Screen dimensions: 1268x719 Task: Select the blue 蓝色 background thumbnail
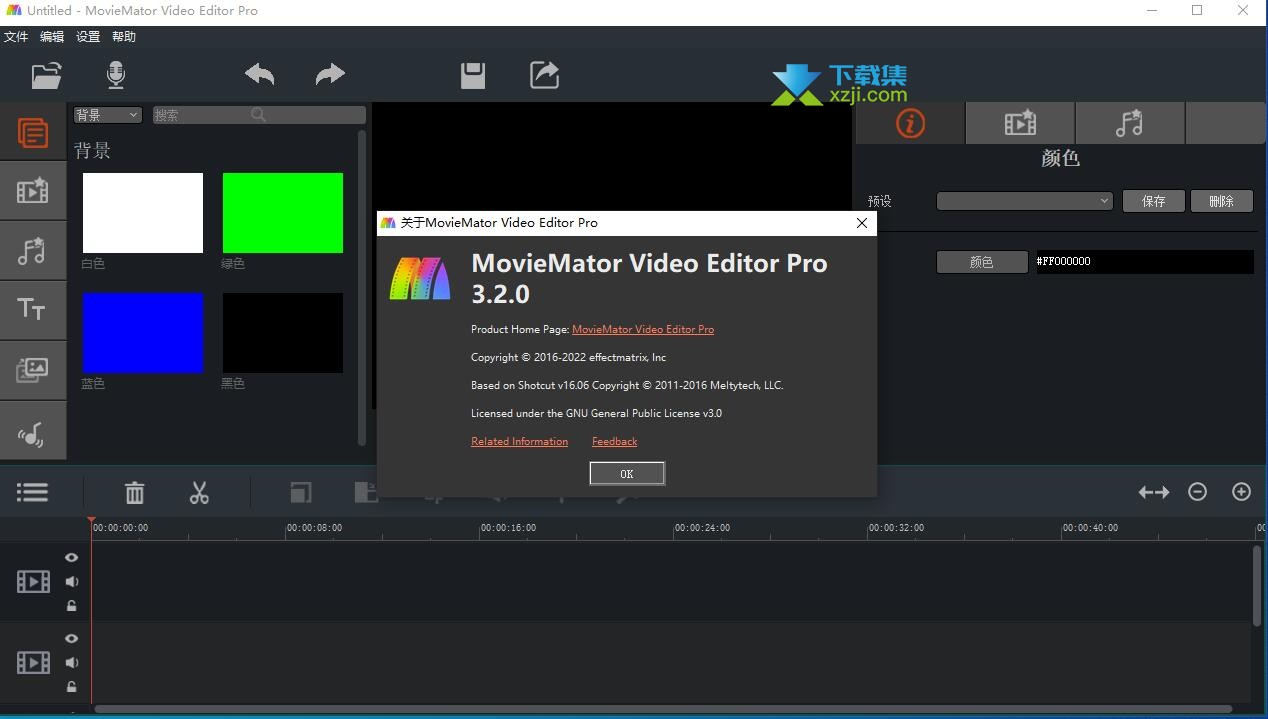click(x=143, y=333)
